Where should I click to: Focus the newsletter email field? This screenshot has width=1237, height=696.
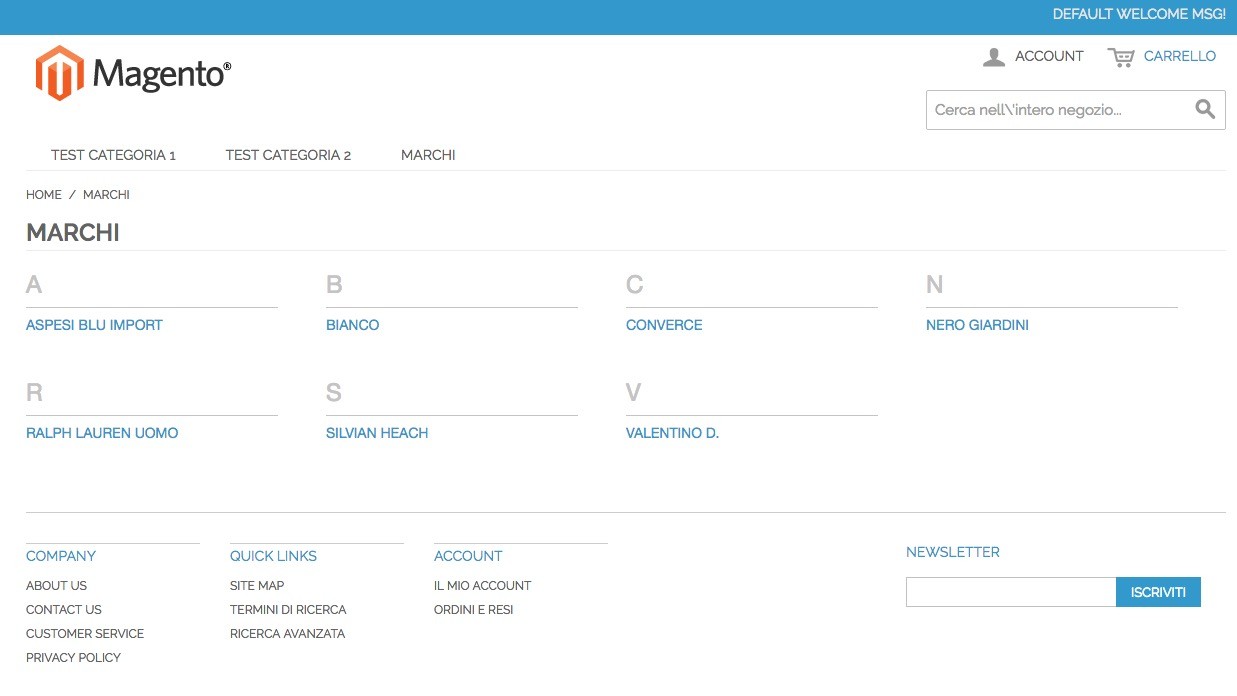1011,592
